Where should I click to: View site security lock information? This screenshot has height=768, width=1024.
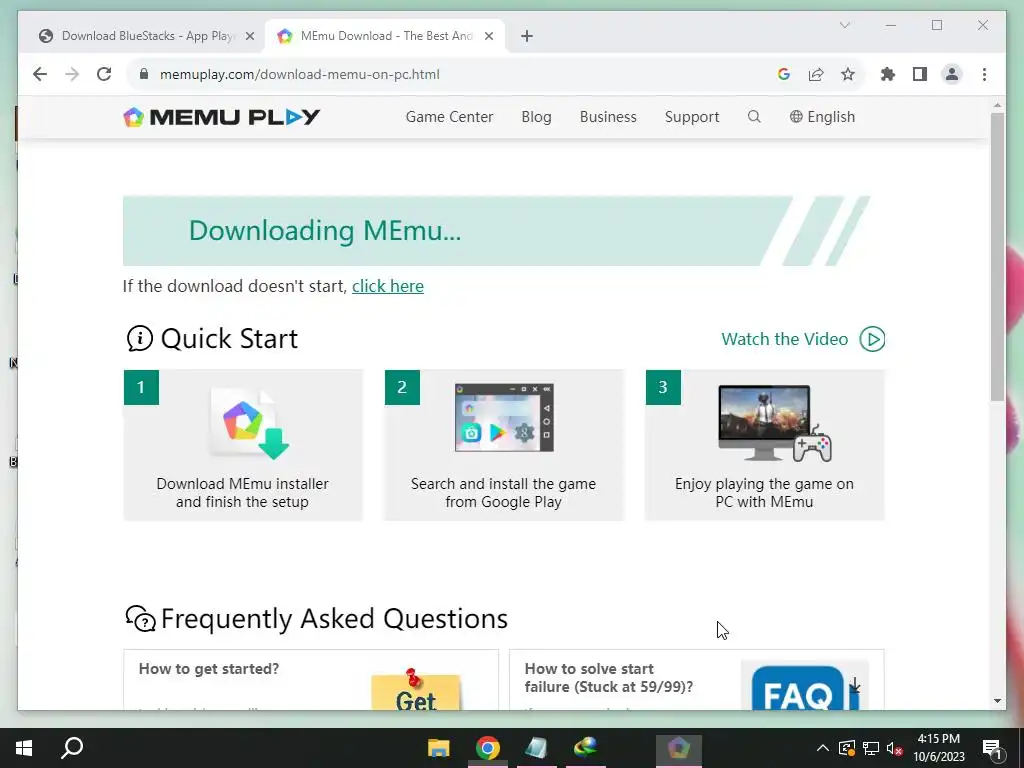[x=144, y=74]
